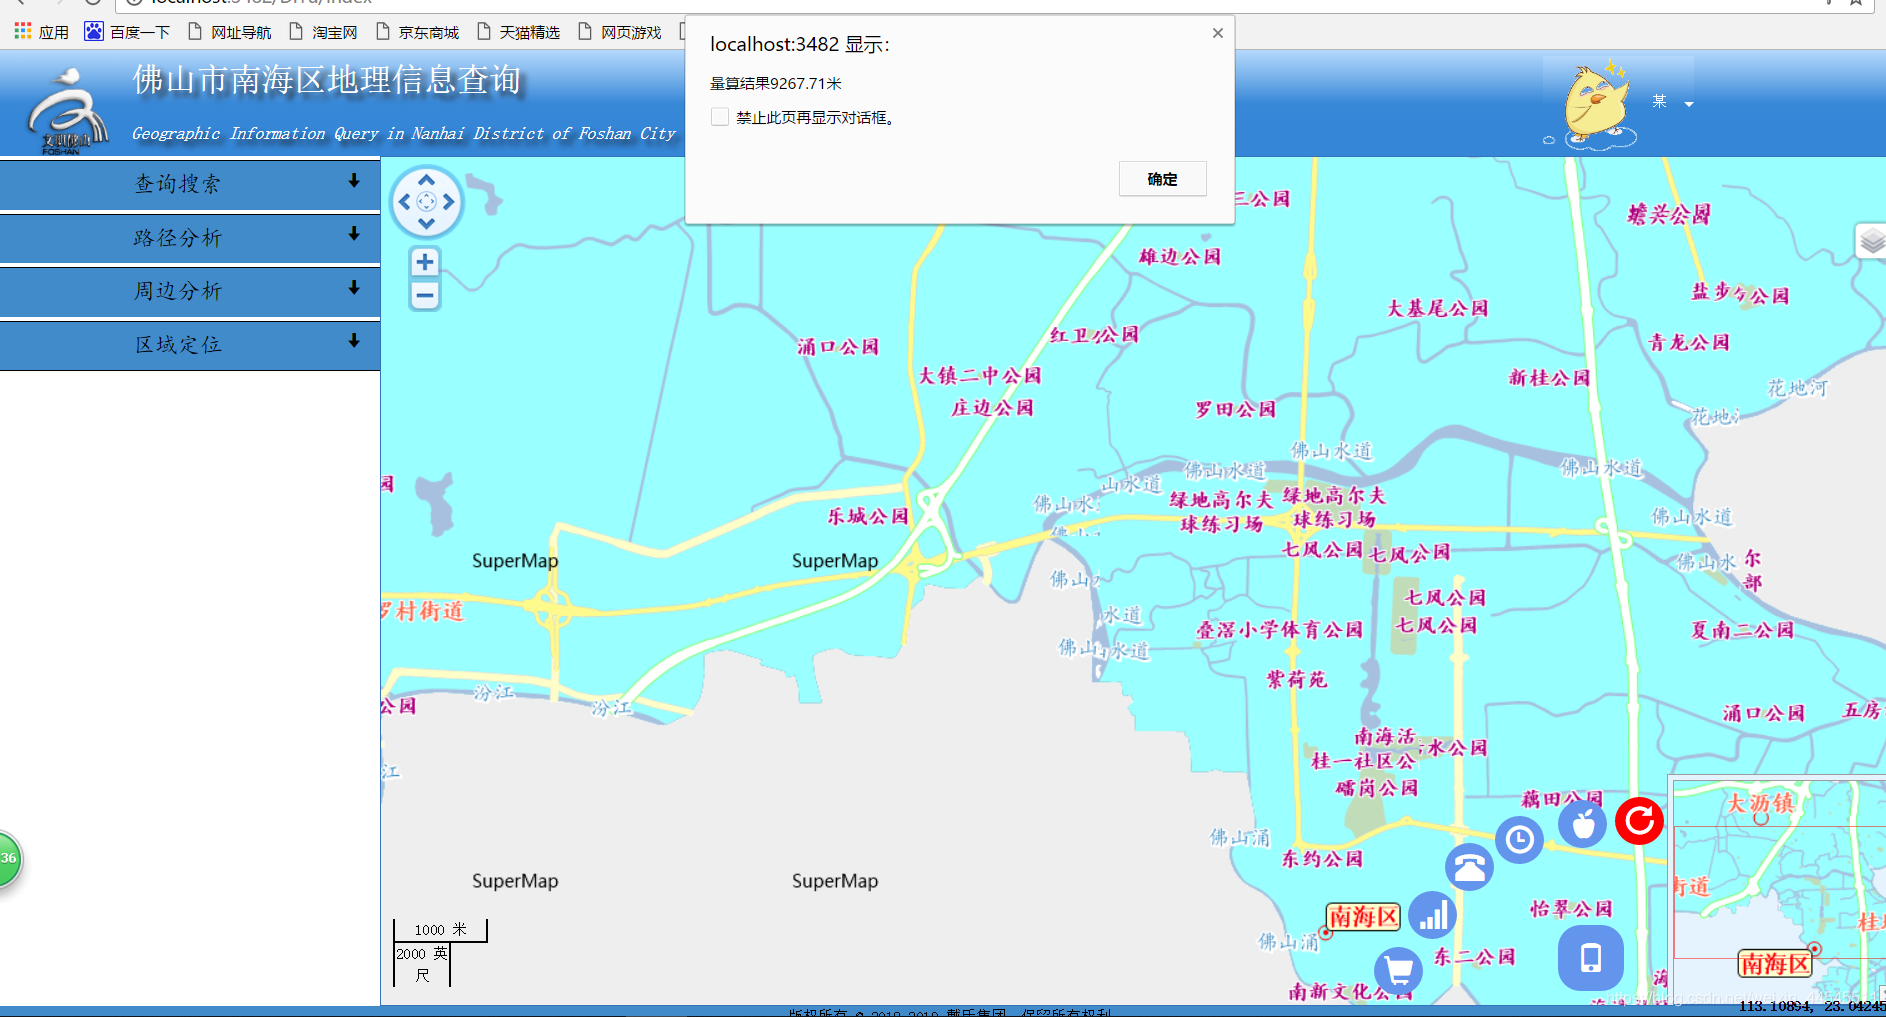This screenshot has width=1886, height=1017.
Task: Close the localhost alert dialog
Action: coord(1217,33)
